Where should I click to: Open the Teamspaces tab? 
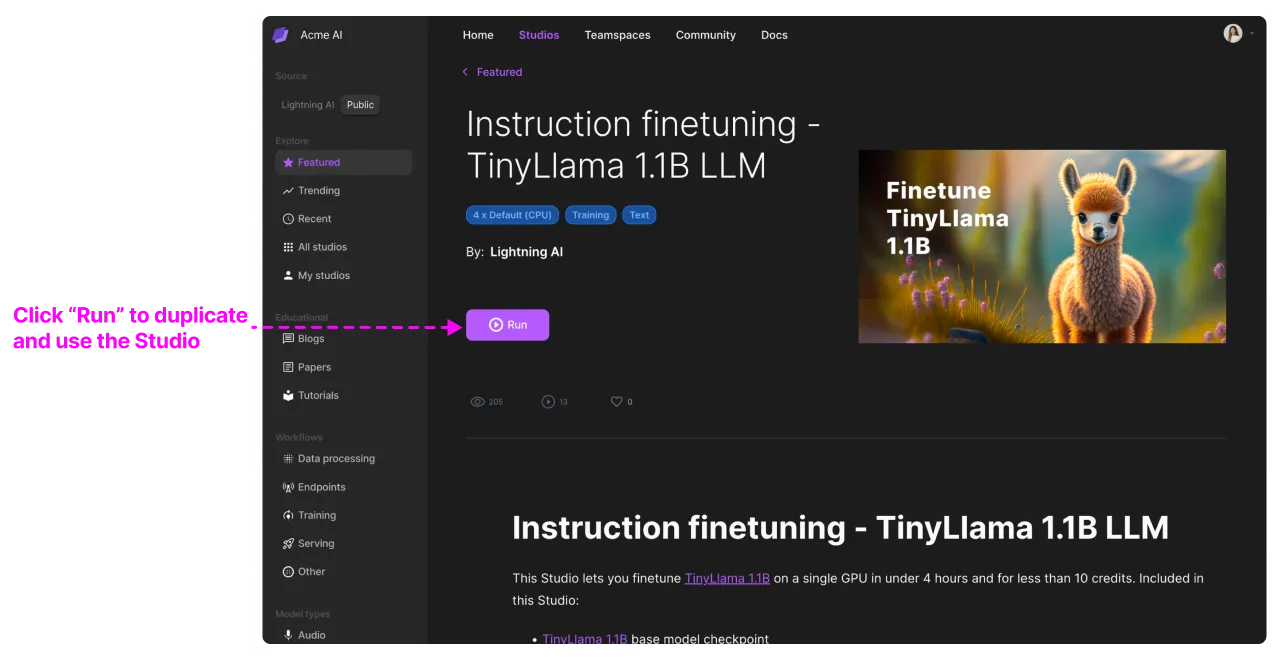(617, 35)
